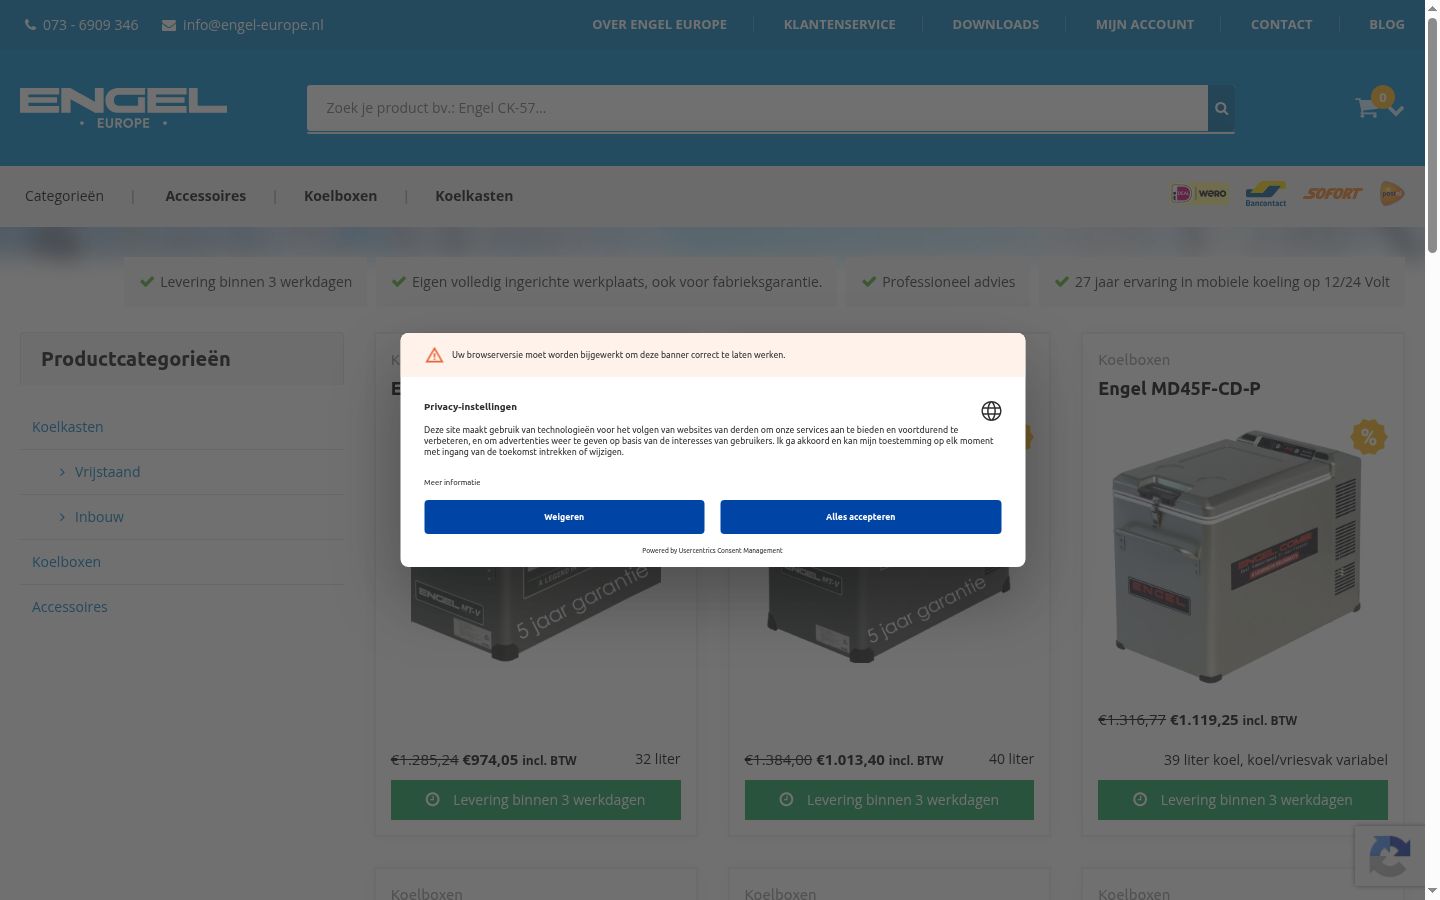Click the Bancontact payment icon
Screen dimensions: 1440x900
coord(1266,194)
